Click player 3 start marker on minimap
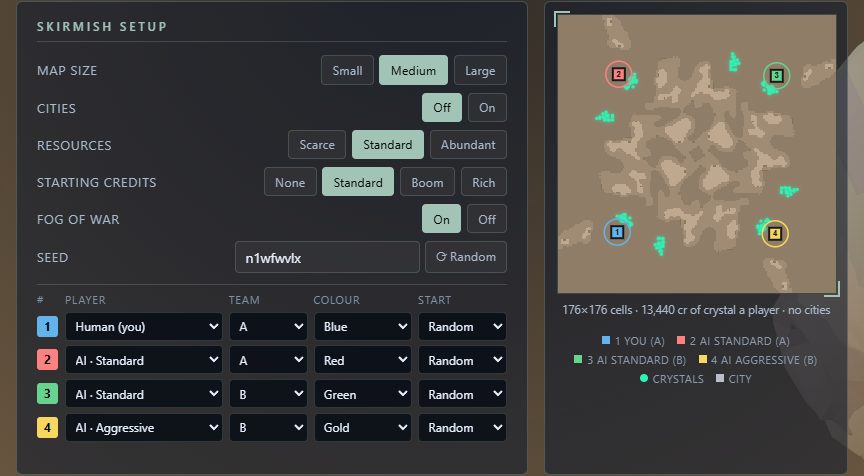Viewport: 864px width, 476px height. point(776,75)
